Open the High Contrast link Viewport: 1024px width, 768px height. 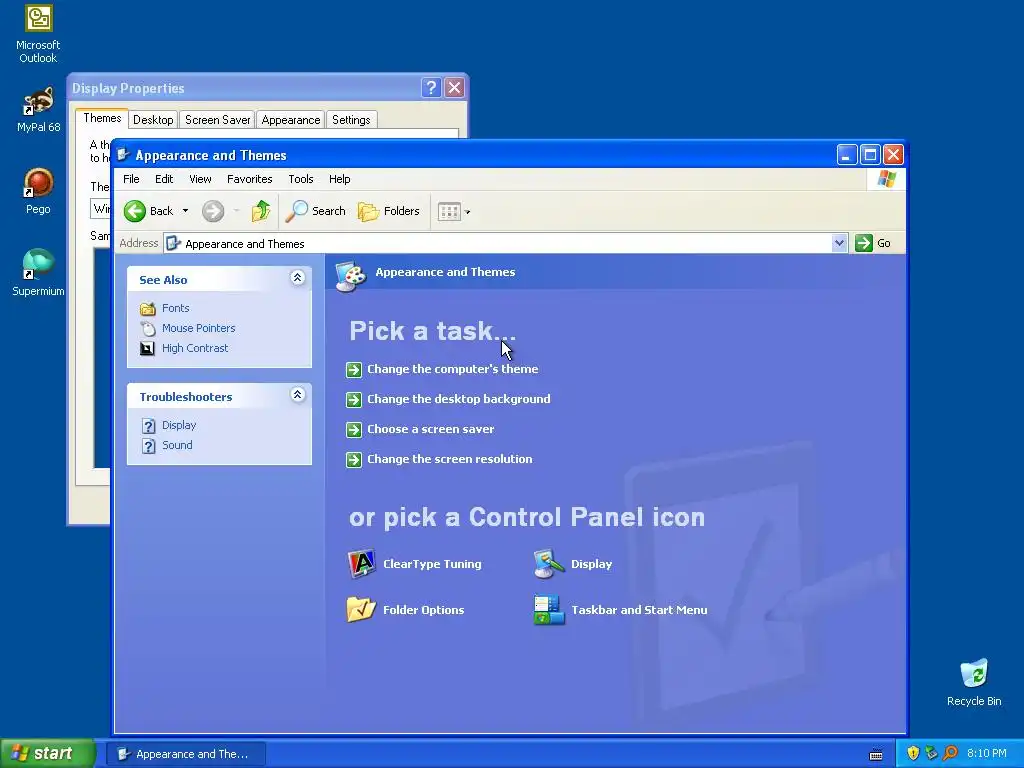coord(195,348)
